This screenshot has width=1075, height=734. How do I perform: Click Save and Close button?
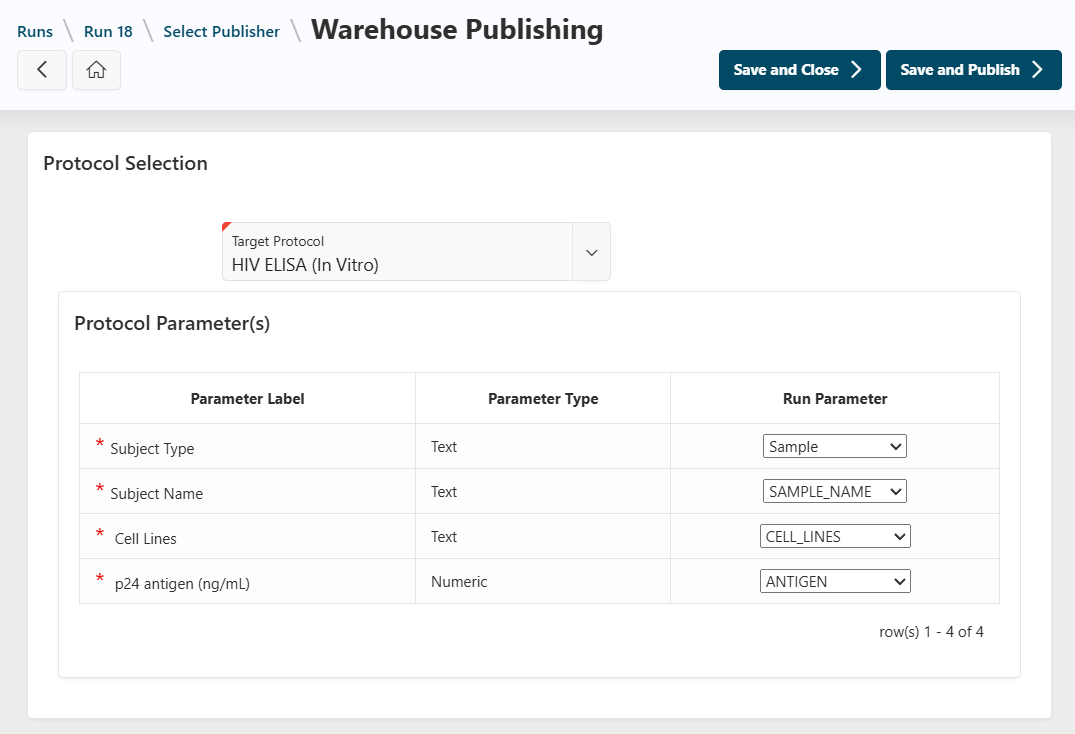[799, 70]
